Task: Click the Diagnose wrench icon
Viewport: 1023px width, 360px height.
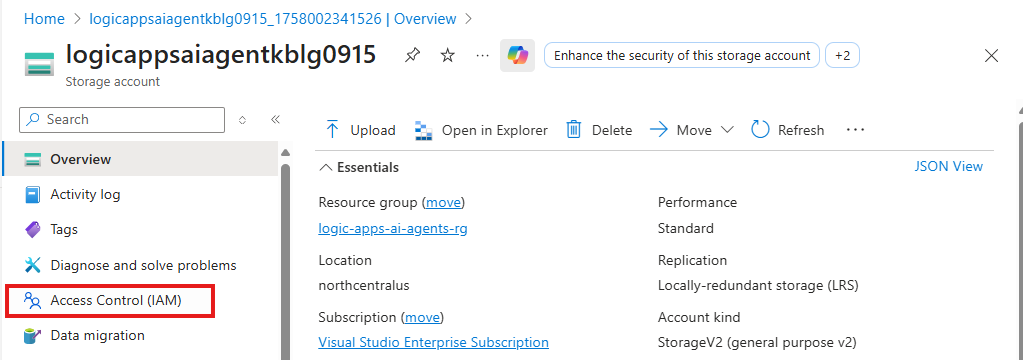Action: tap(33, 265)
